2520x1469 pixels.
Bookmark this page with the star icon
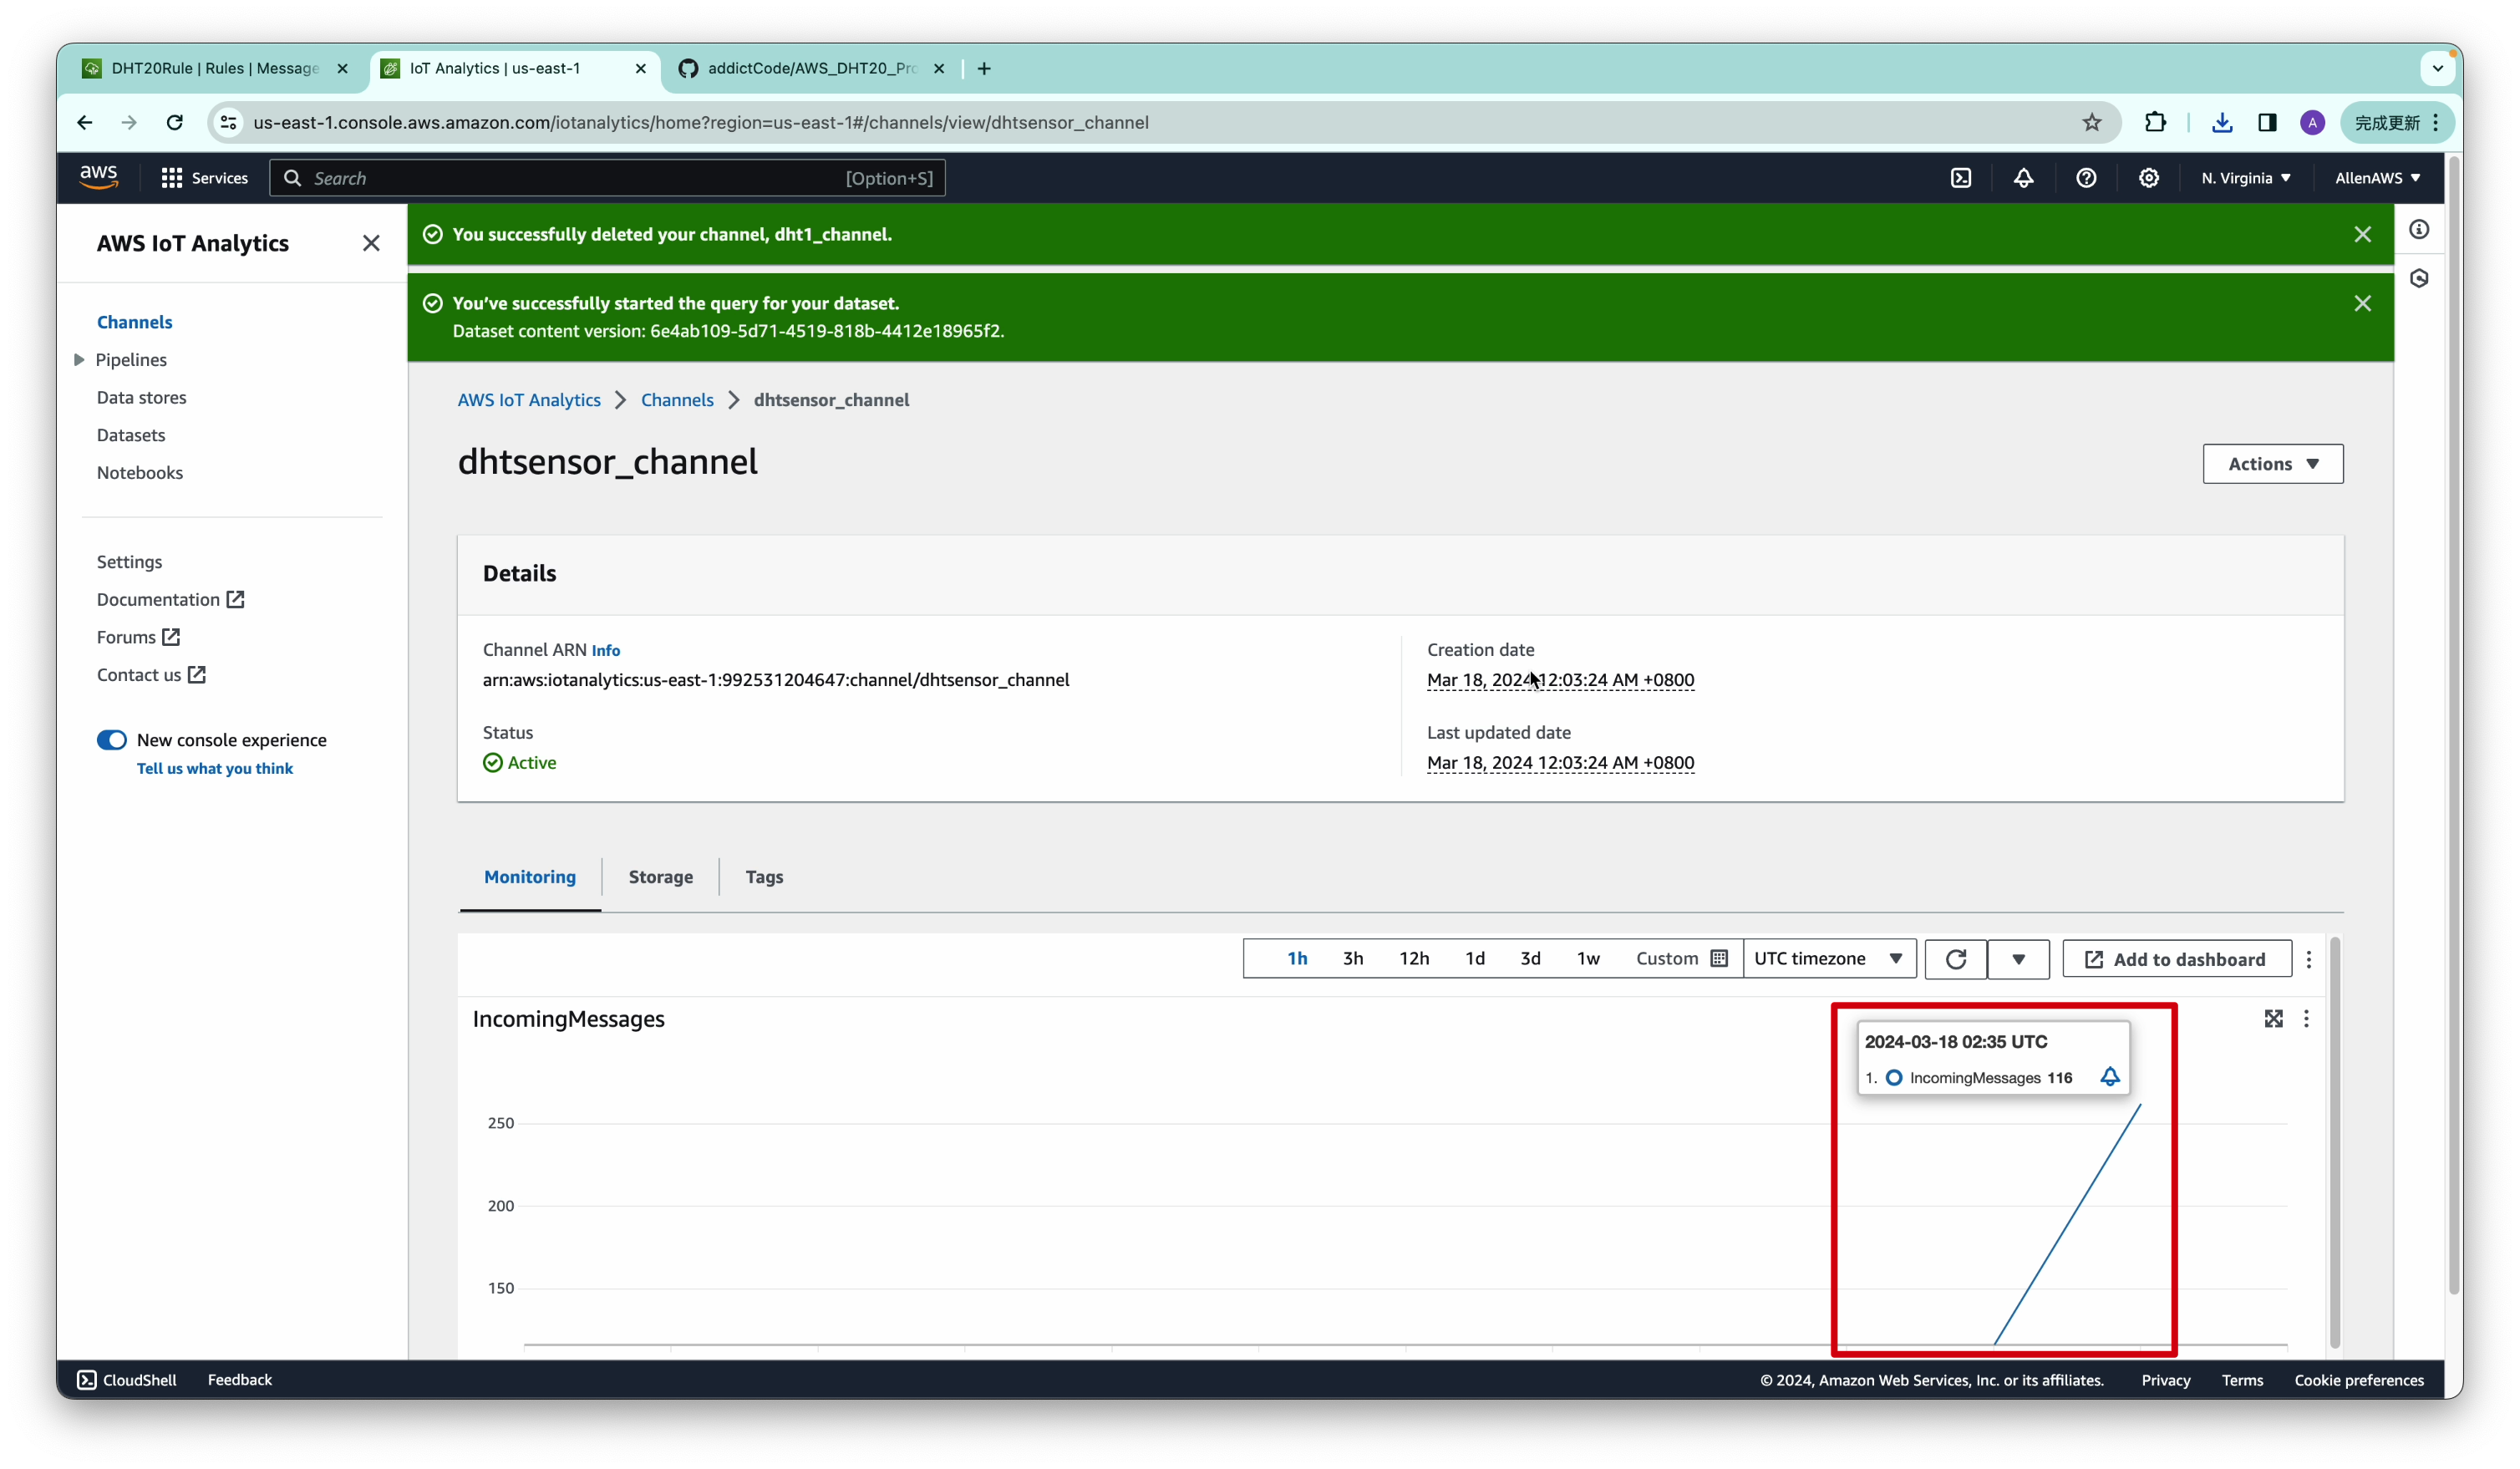pyautogui.click(x=2091, y=122)
